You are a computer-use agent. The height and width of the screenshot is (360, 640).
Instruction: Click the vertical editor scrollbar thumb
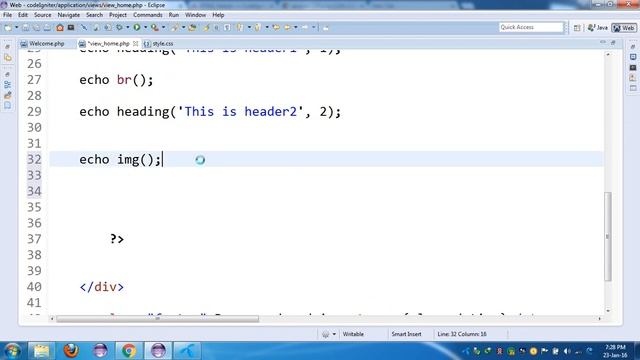coord(608,236)
